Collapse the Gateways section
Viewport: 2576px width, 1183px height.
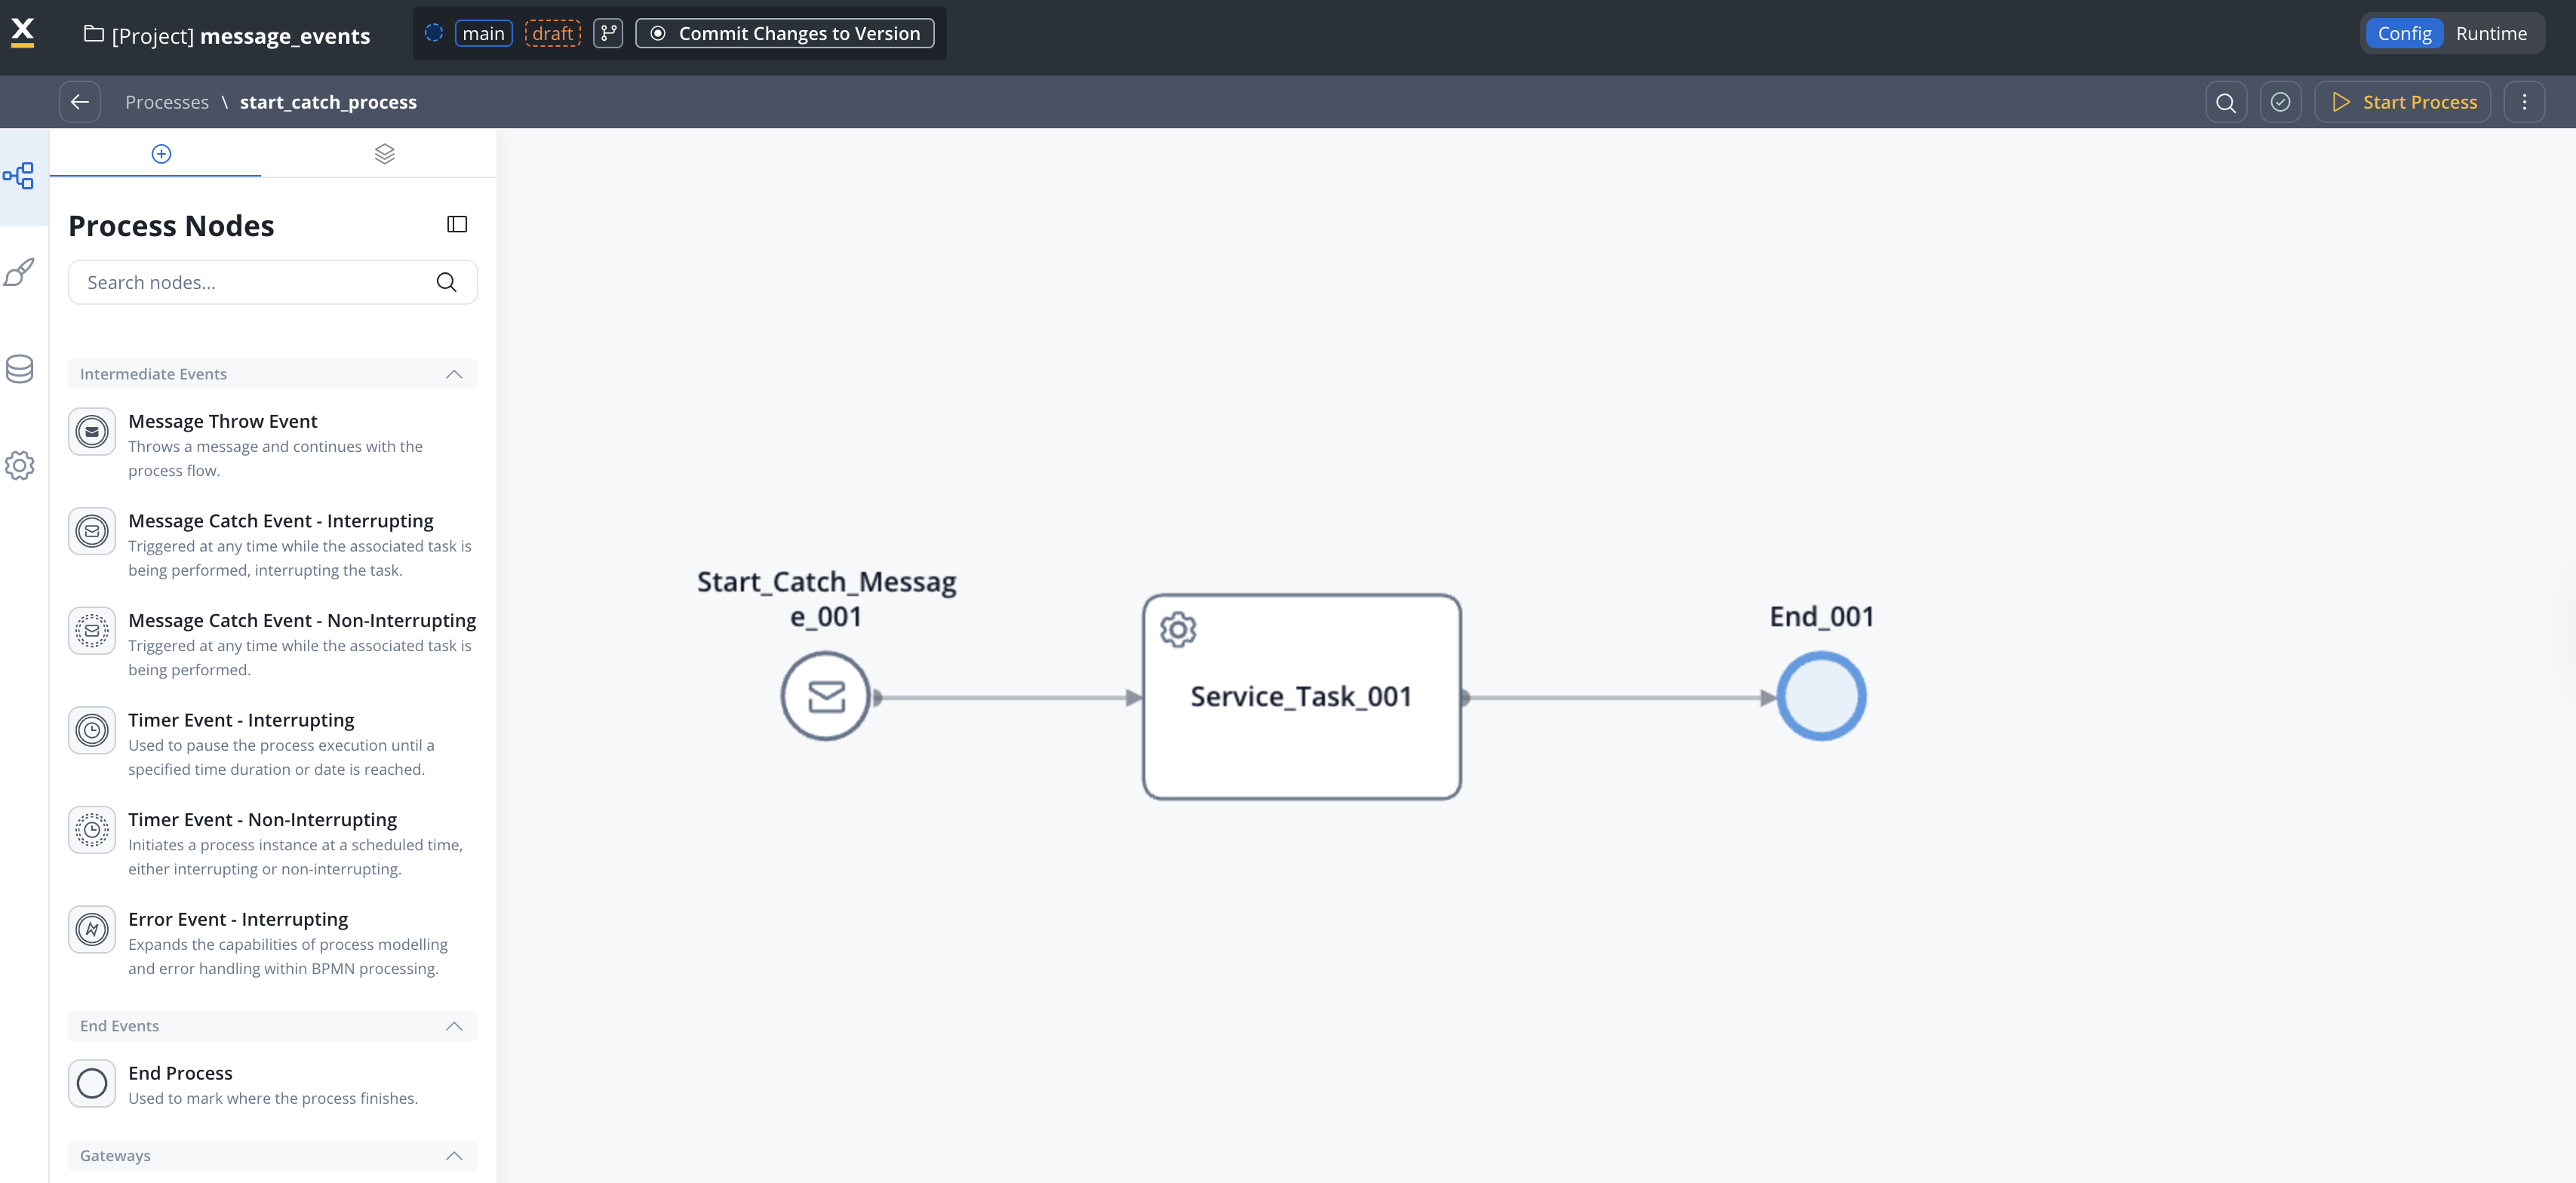454,1155
